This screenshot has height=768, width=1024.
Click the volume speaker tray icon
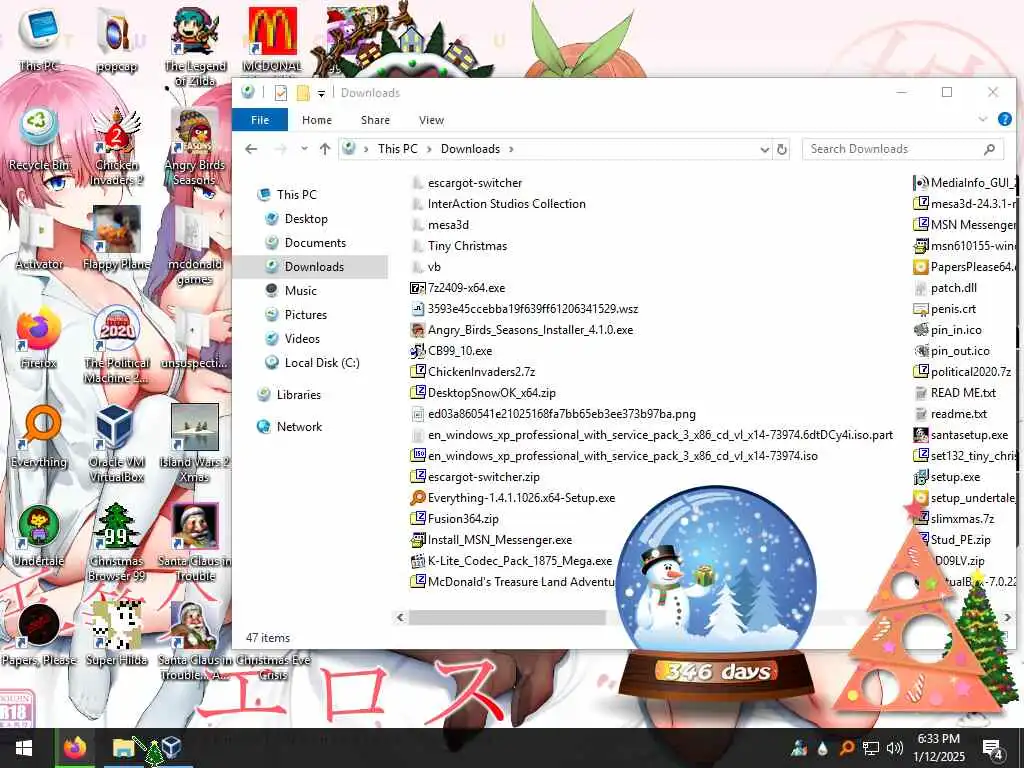[x=895, y=748]
